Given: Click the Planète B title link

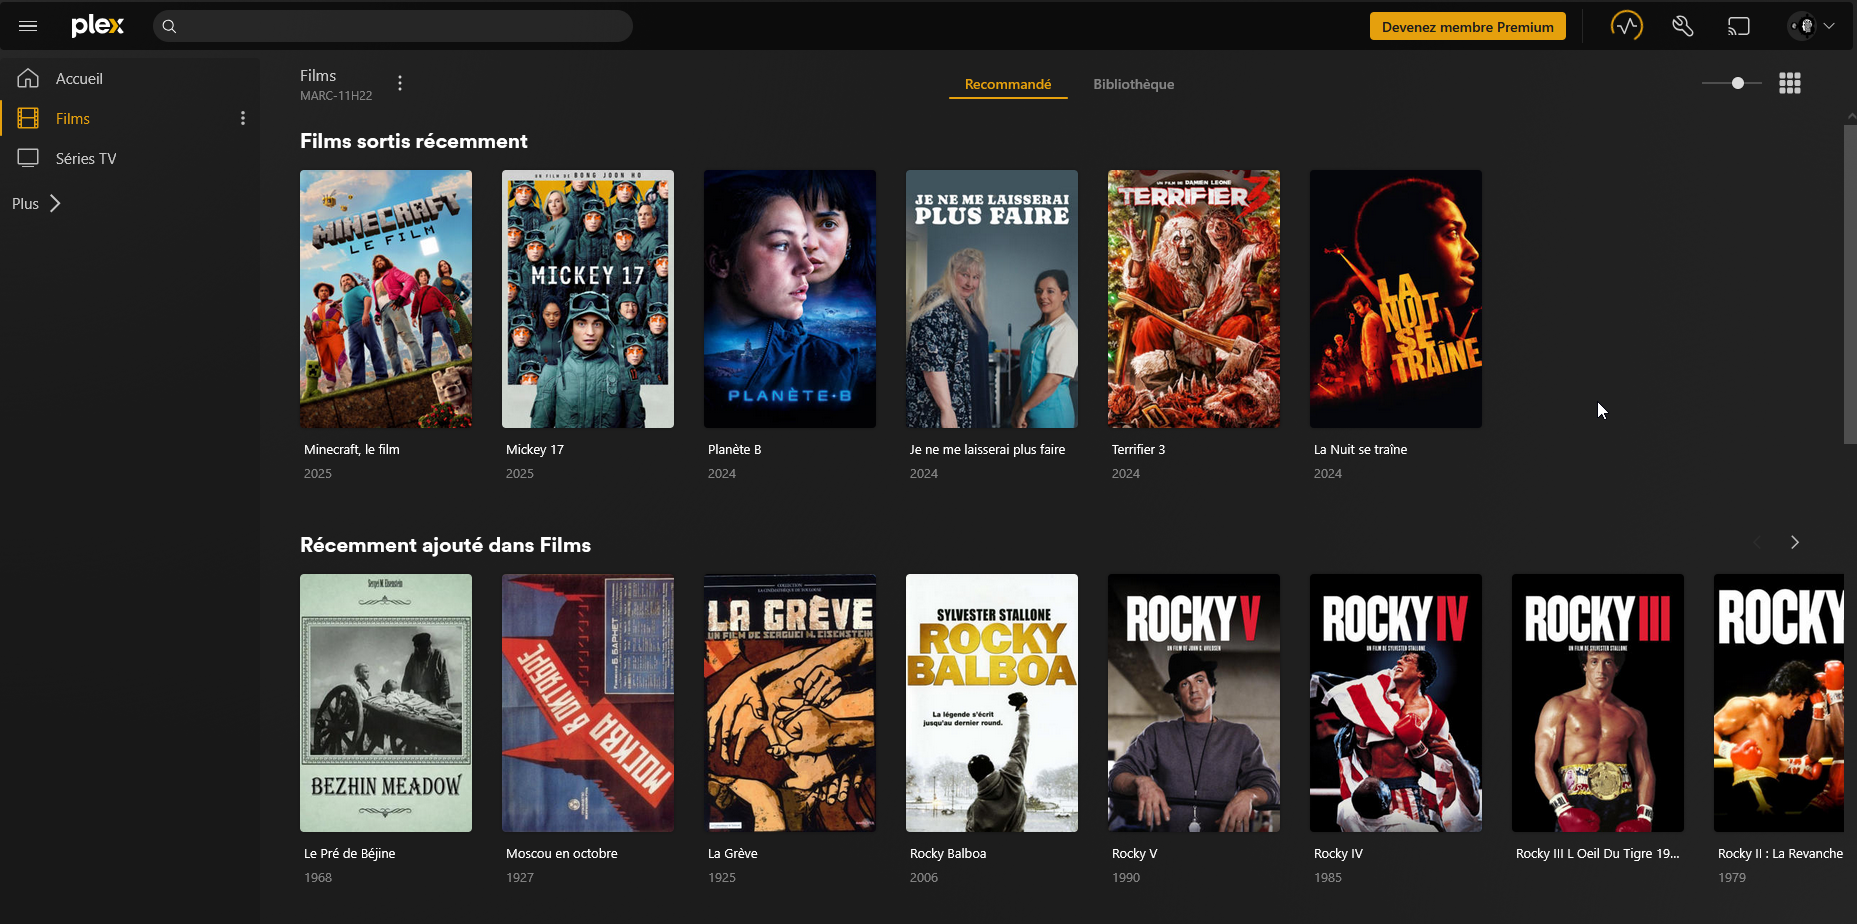Looking at the screenshot, I should point(735,449).
